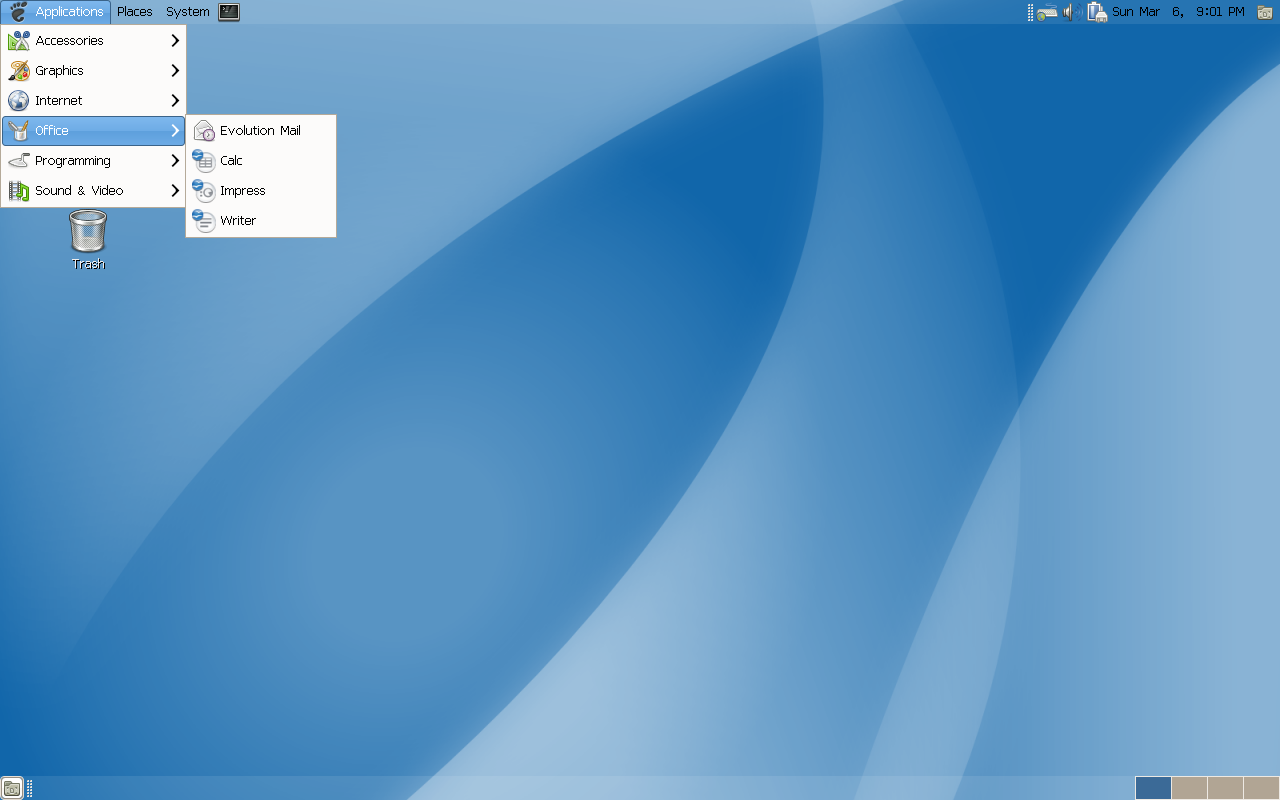The image size is (1280, 800).
Task: Open the calendar from the clock
Action: click(1178, 12)
